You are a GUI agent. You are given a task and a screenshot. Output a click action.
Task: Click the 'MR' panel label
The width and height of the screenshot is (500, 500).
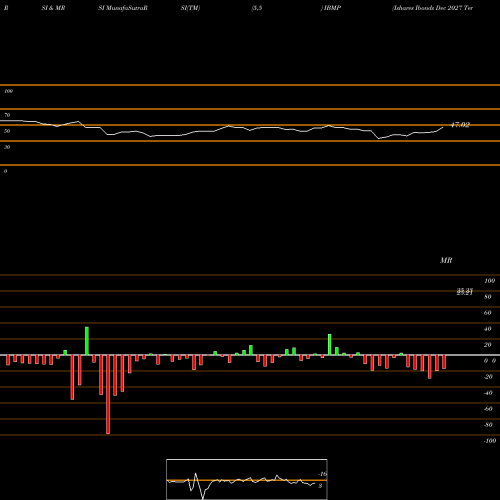point(446,260)
